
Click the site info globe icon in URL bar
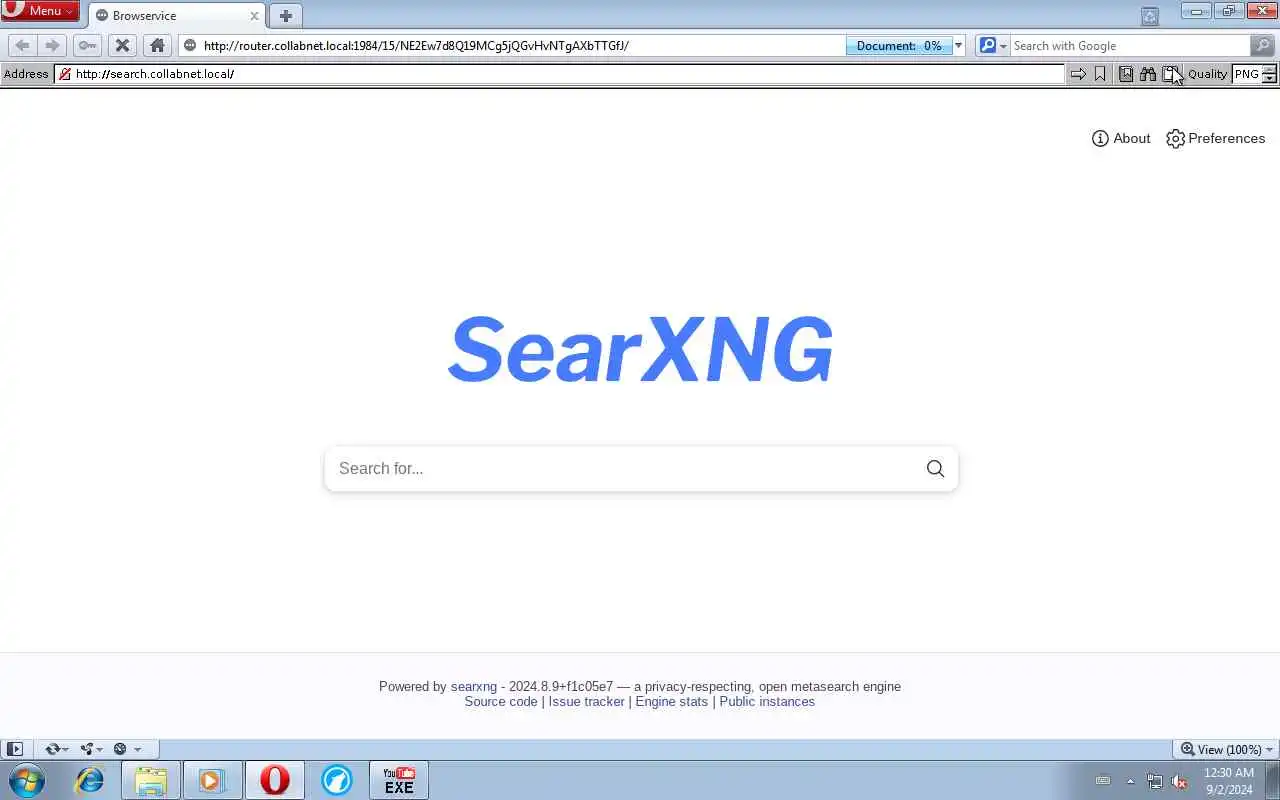click(190, 45)
